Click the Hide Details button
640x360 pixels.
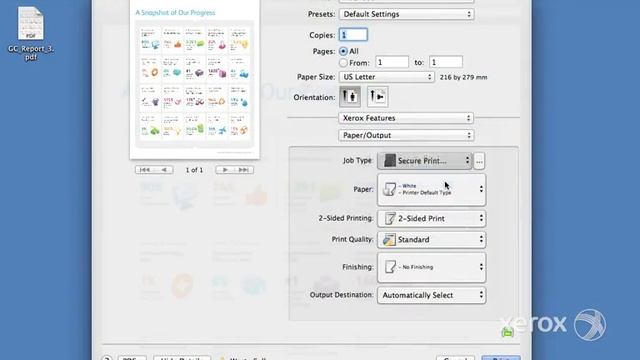click(182, 358)
